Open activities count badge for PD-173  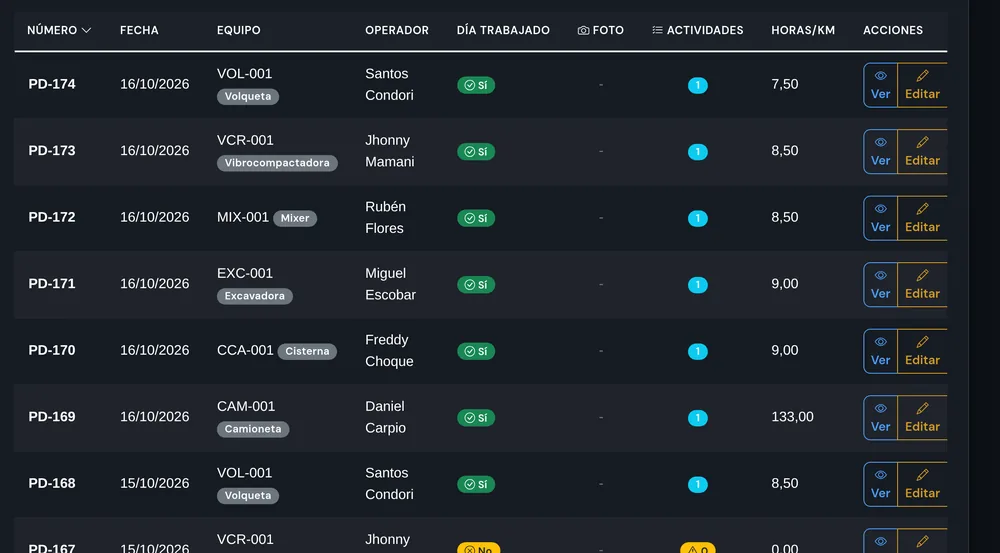(698, 151)
